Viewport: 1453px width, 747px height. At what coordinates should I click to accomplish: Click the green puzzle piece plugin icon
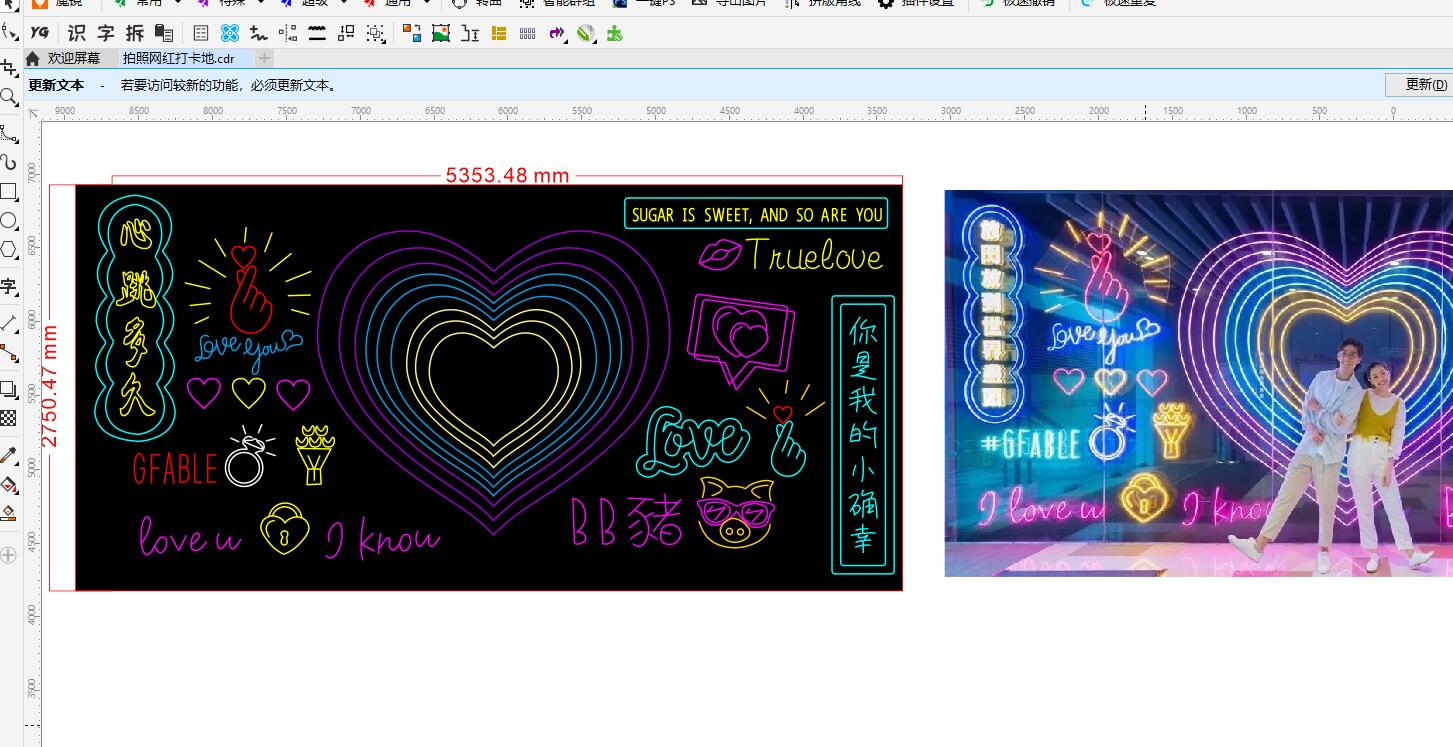(x=615, y=33)
